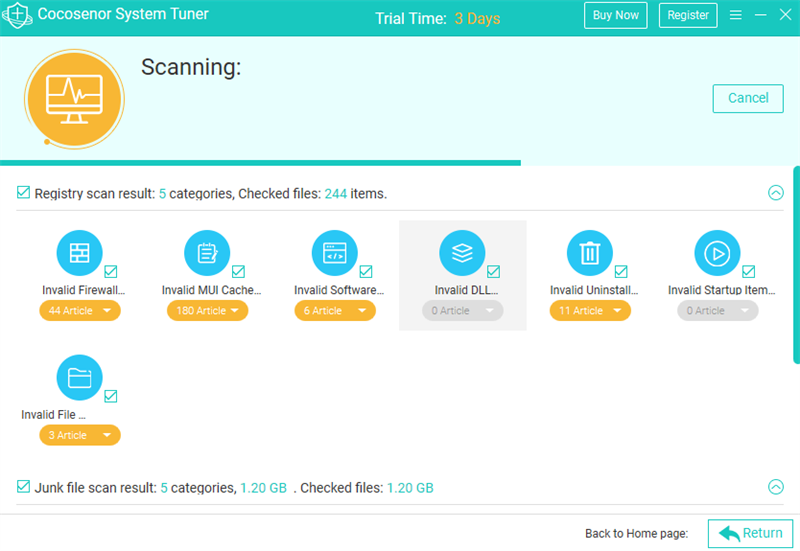Viewport: 800px width, 551px height.
Task: Click the Invalid DLL... label
Action: [466, 290]
